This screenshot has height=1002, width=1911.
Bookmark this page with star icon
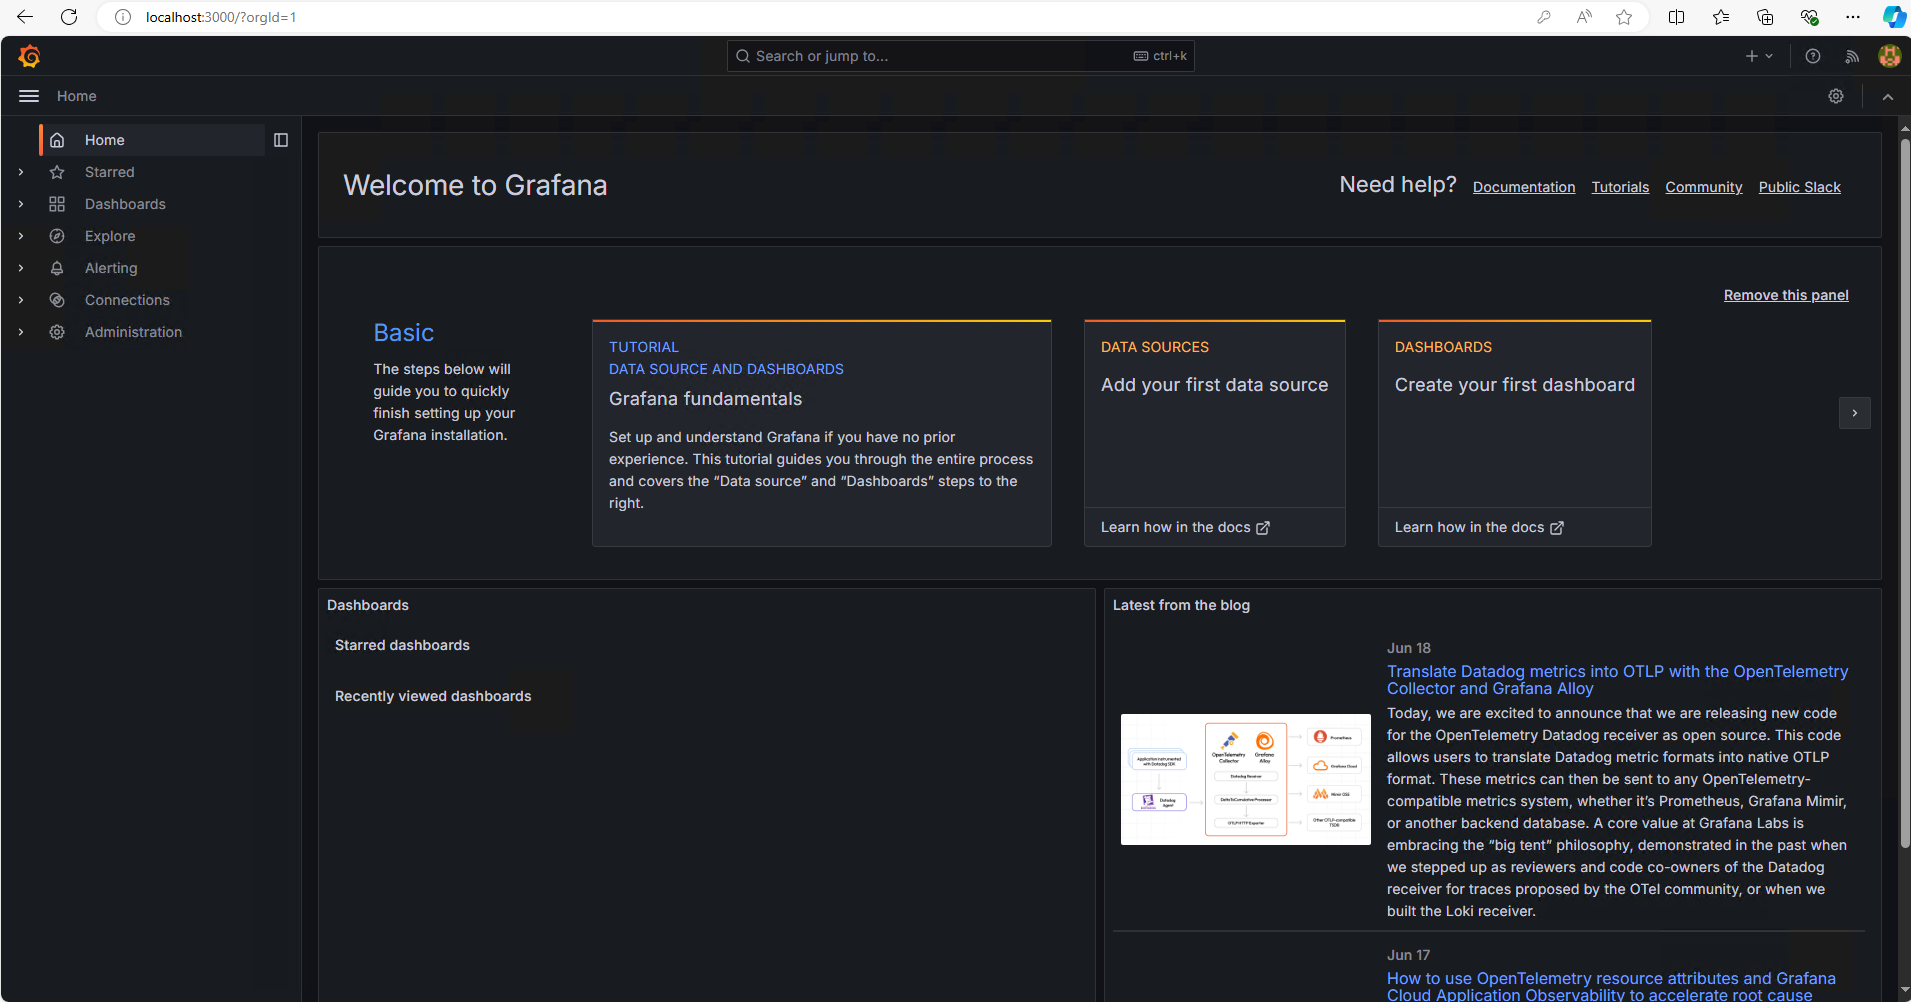(x=1624, y=17)
